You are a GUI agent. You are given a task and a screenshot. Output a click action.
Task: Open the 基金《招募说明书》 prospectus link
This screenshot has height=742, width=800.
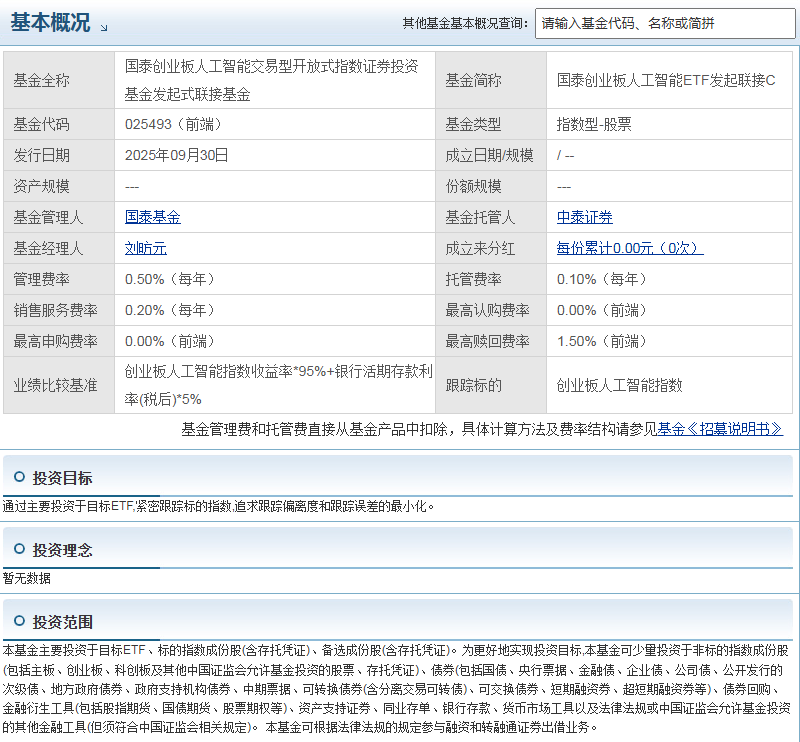[x=719, y=429]
